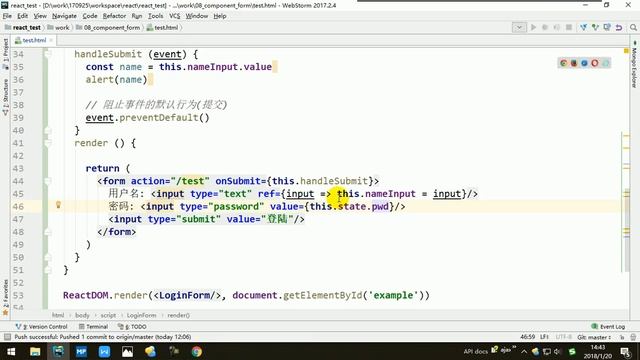Screen dimensions: 640x360
Task: Click the Push successful status message
Action: (x=102, y=337)
